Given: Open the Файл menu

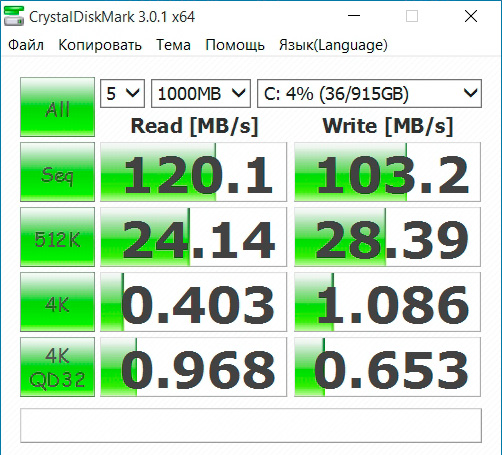Looking at the screenshot, I should coord(26,45).
